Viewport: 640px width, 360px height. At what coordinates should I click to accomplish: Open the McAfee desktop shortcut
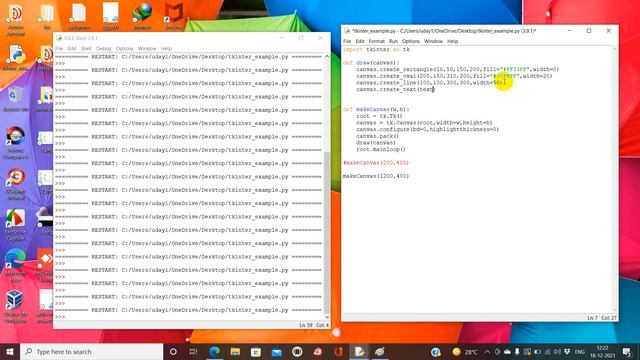tap(174, 16)
